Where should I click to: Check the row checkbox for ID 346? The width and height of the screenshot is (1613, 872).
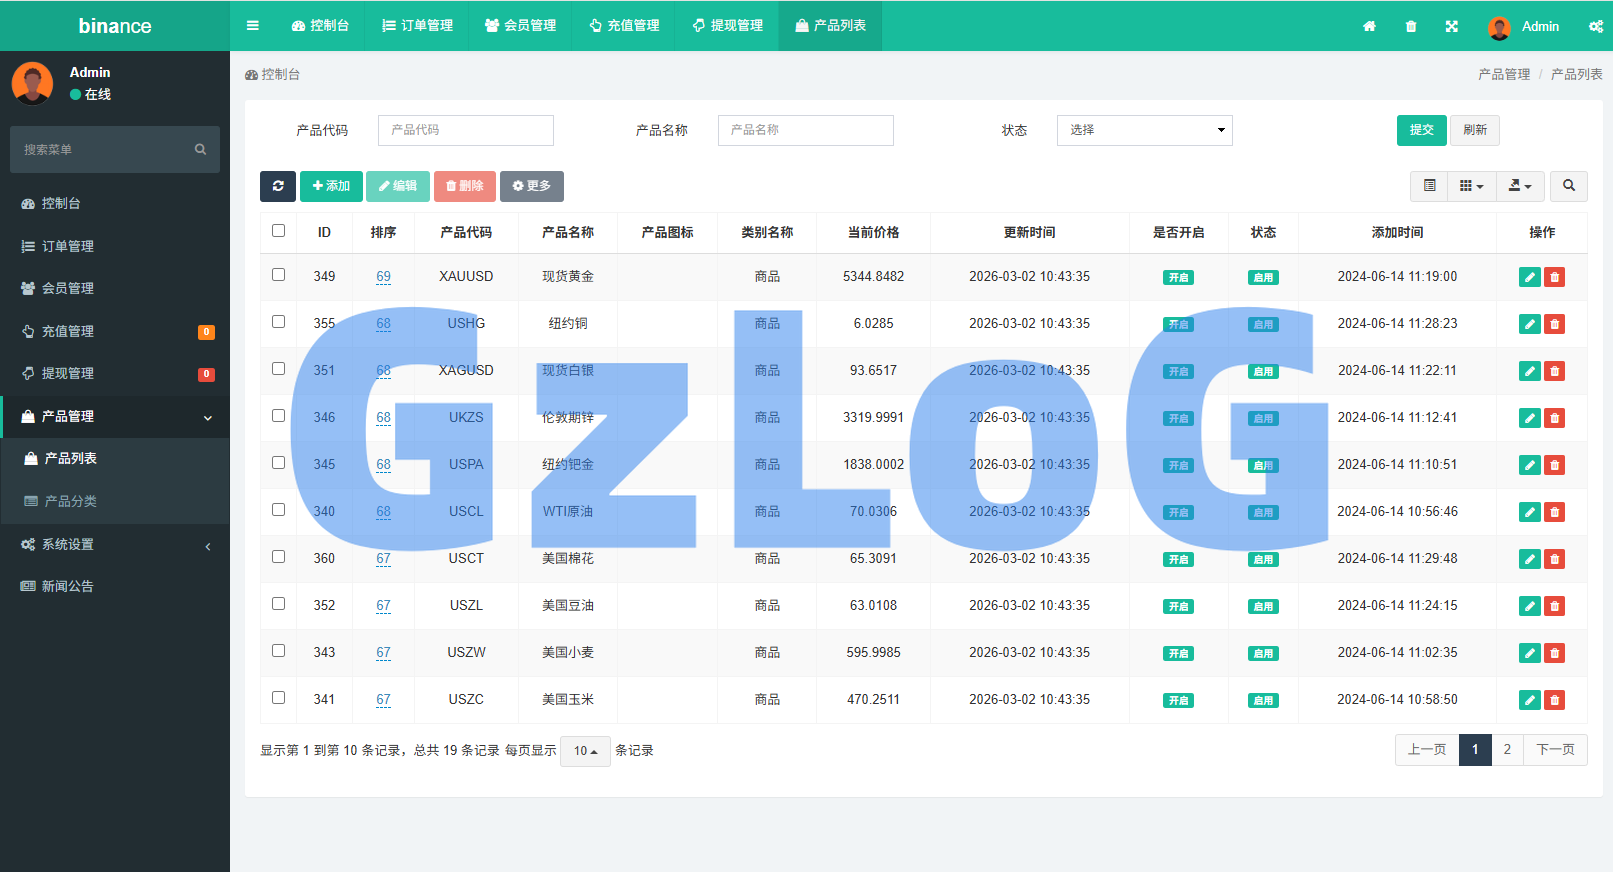pos(278,416)
